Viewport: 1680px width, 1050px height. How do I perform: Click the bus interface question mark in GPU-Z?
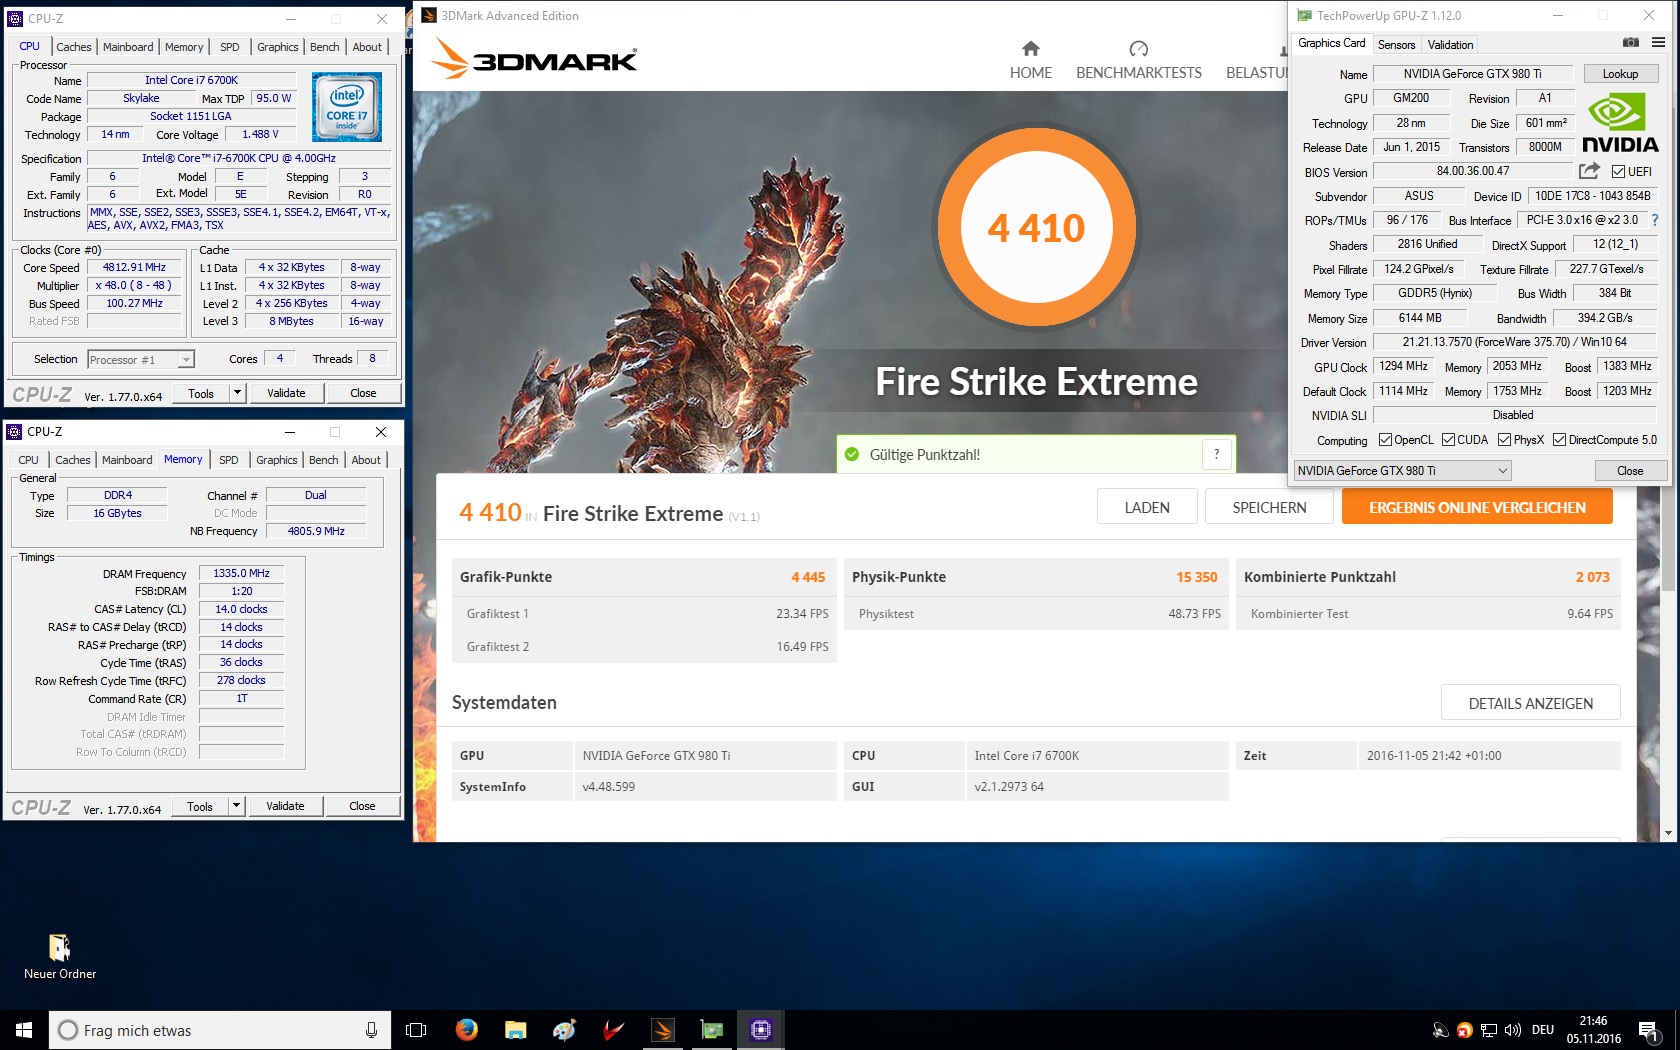pyautogui.click(x=1655, y=220)
